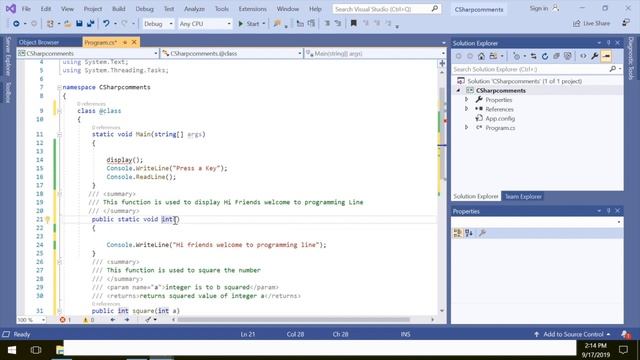Uncomment the selected lines icon

click(338, 24)
